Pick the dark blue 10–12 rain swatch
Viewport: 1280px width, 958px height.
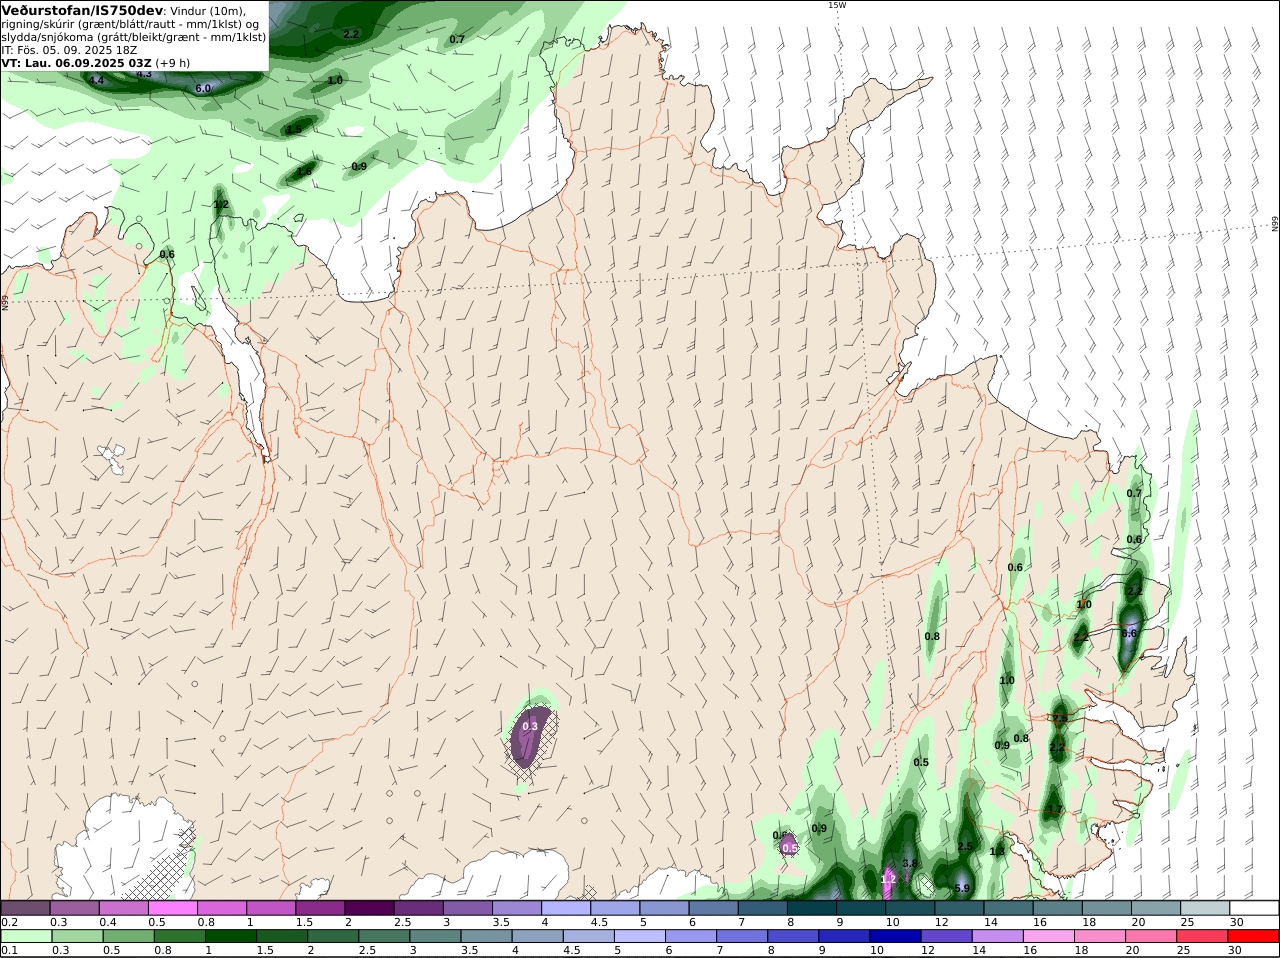point(896,936)
